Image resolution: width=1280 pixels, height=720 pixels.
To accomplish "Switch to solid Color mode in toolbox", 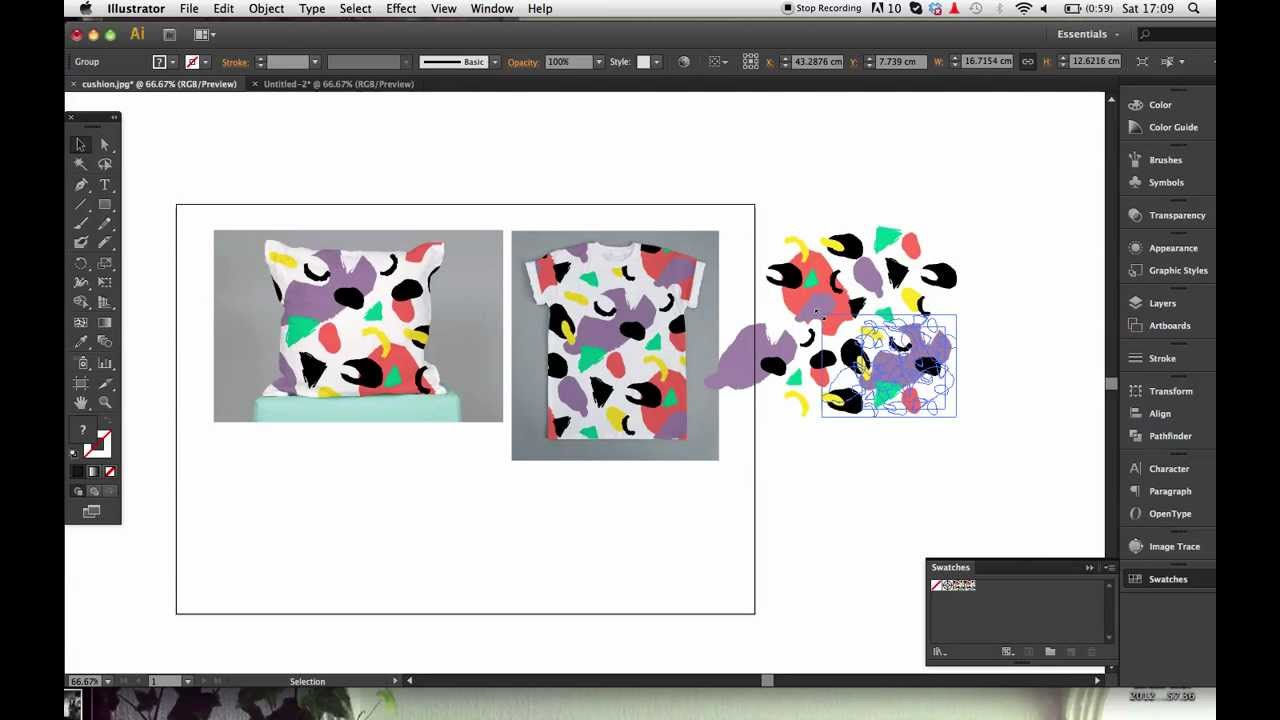I will tap(78, 472).
